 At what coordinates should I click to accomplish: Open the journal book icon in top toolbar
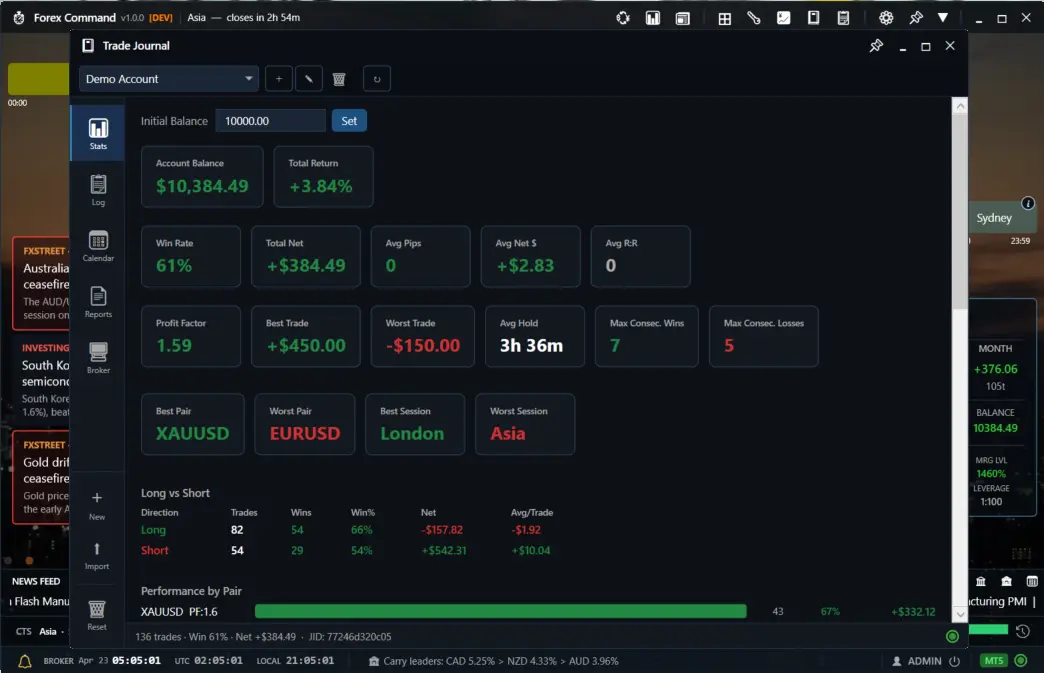tap(814, 18)
